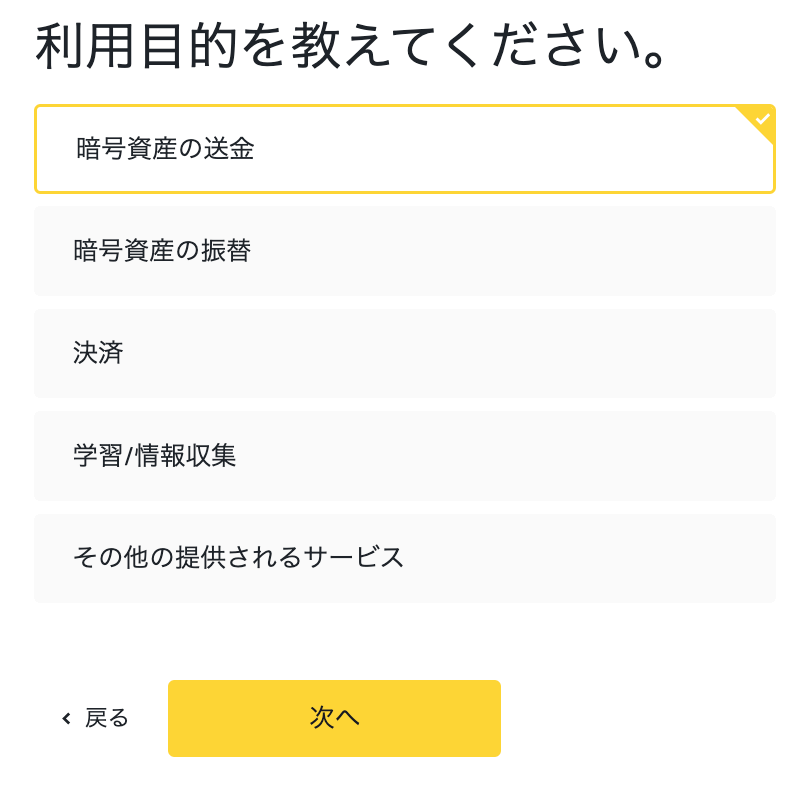The image size is (812, 786).
Task: Click the 暗号資産の送金 label text
Action: pos(165,149)
